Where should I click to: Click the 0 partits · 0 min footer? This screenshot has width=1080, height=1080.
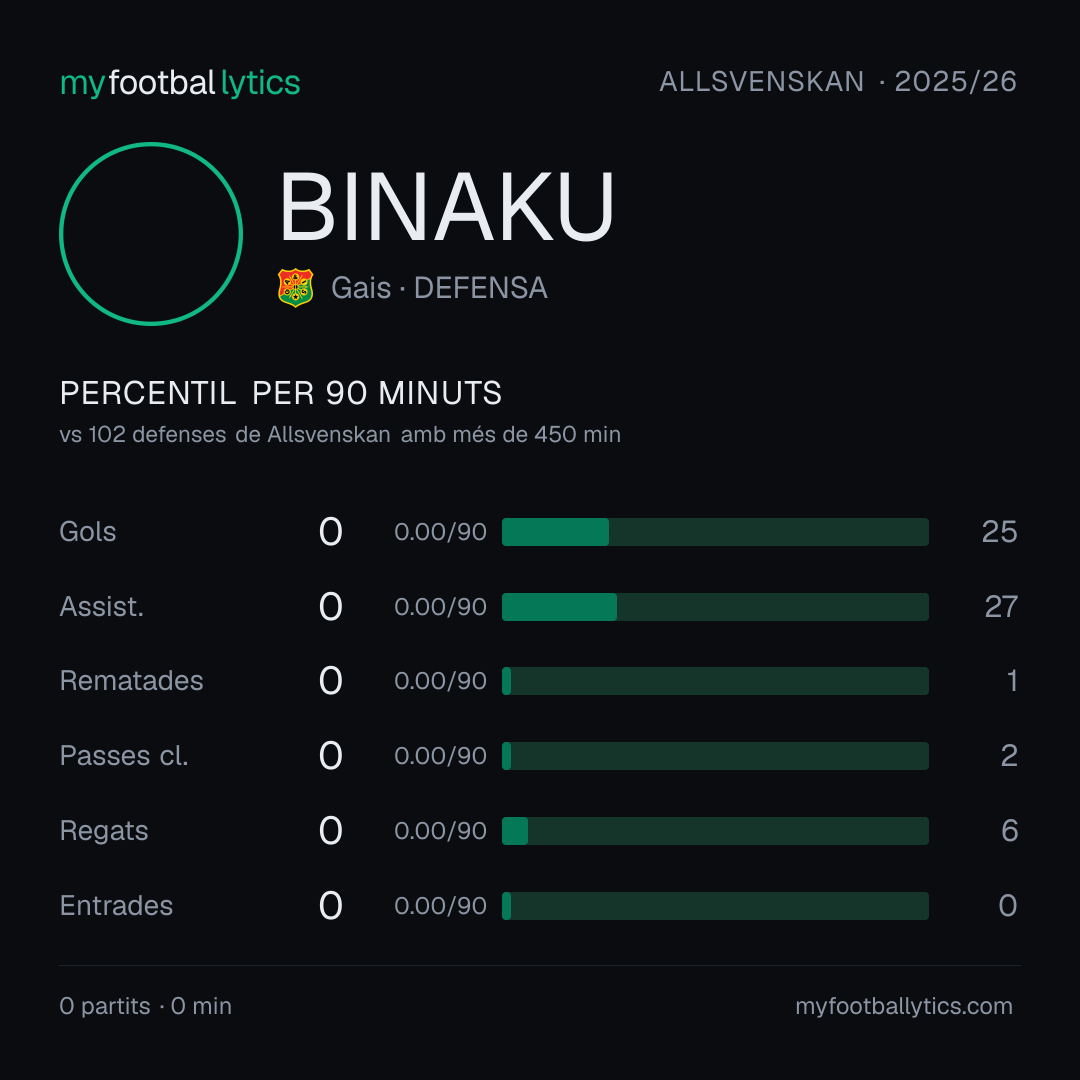[145, 1006]
